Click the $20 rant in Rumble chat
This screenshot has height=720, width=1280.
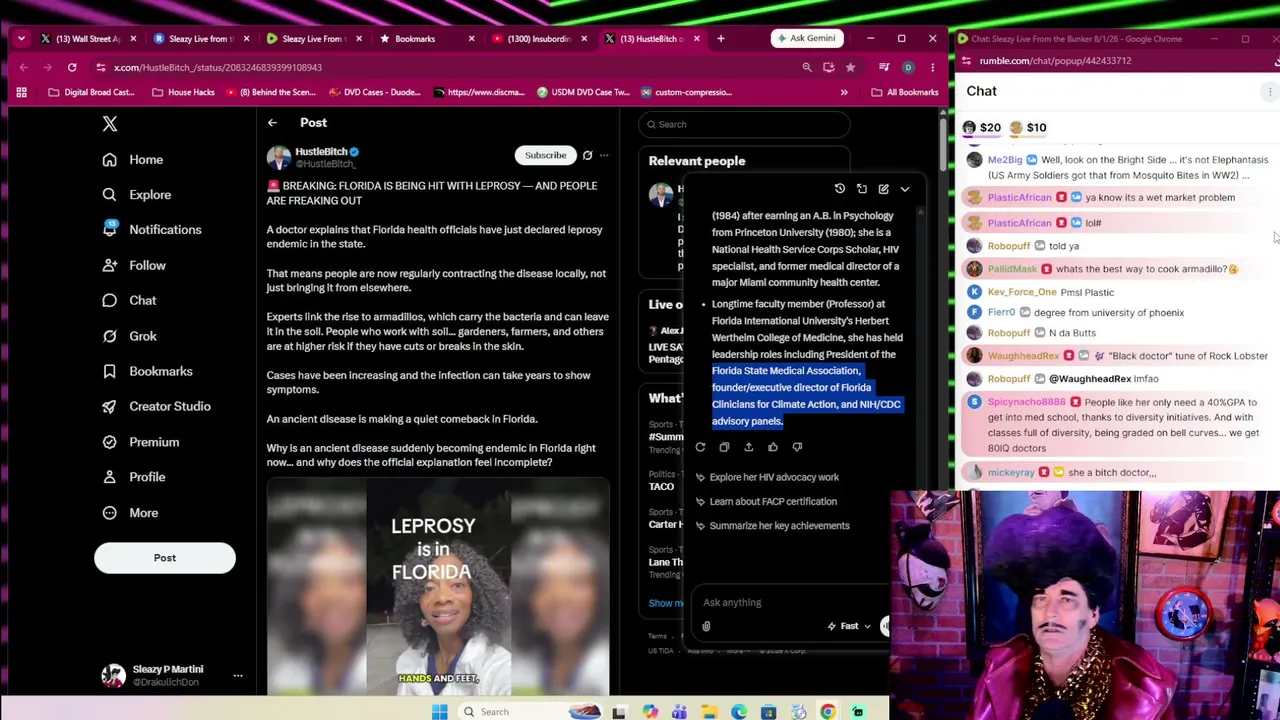(981, 128)
